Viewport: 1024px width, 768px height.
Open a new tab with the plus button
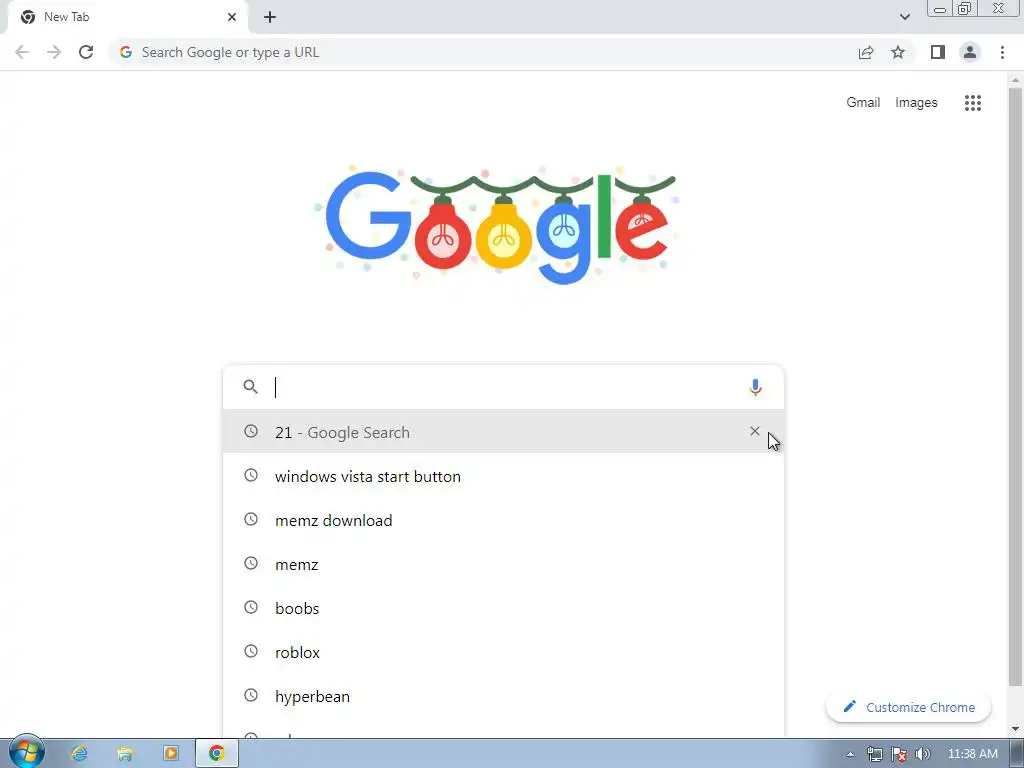click(270, 17)
